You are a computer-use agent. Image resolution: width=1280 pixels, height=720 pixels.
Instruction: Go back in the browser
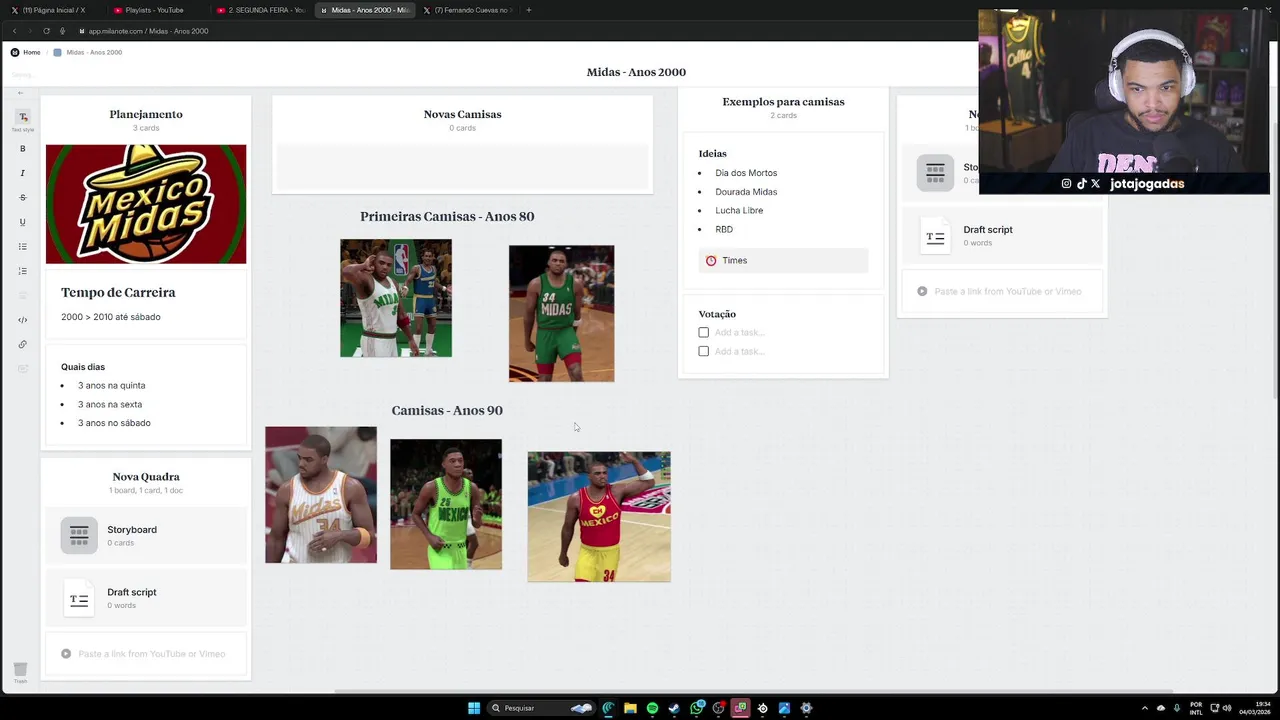[14, 31]
